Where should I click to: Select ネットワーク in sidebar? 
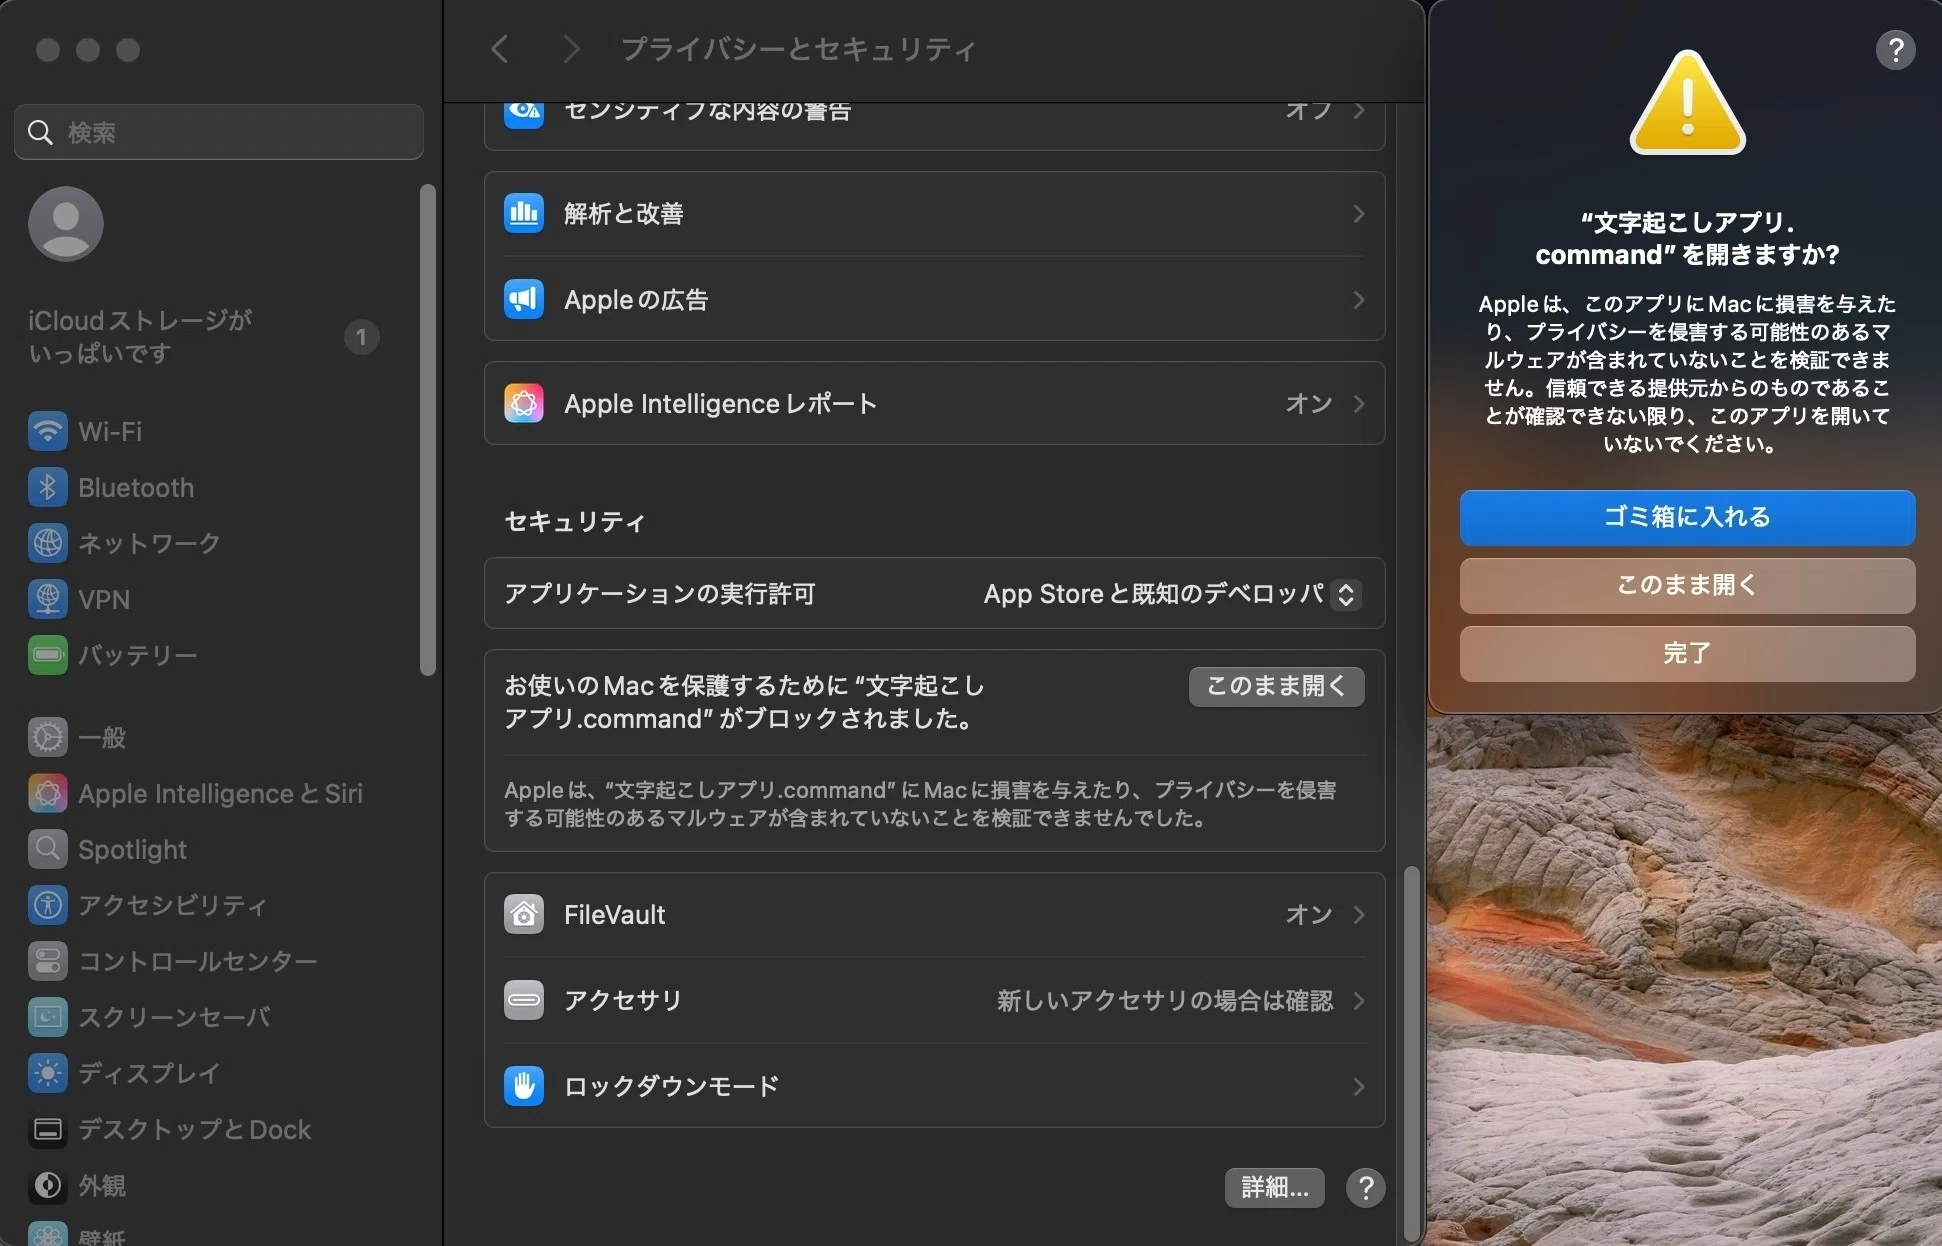(x=150, y=543)
